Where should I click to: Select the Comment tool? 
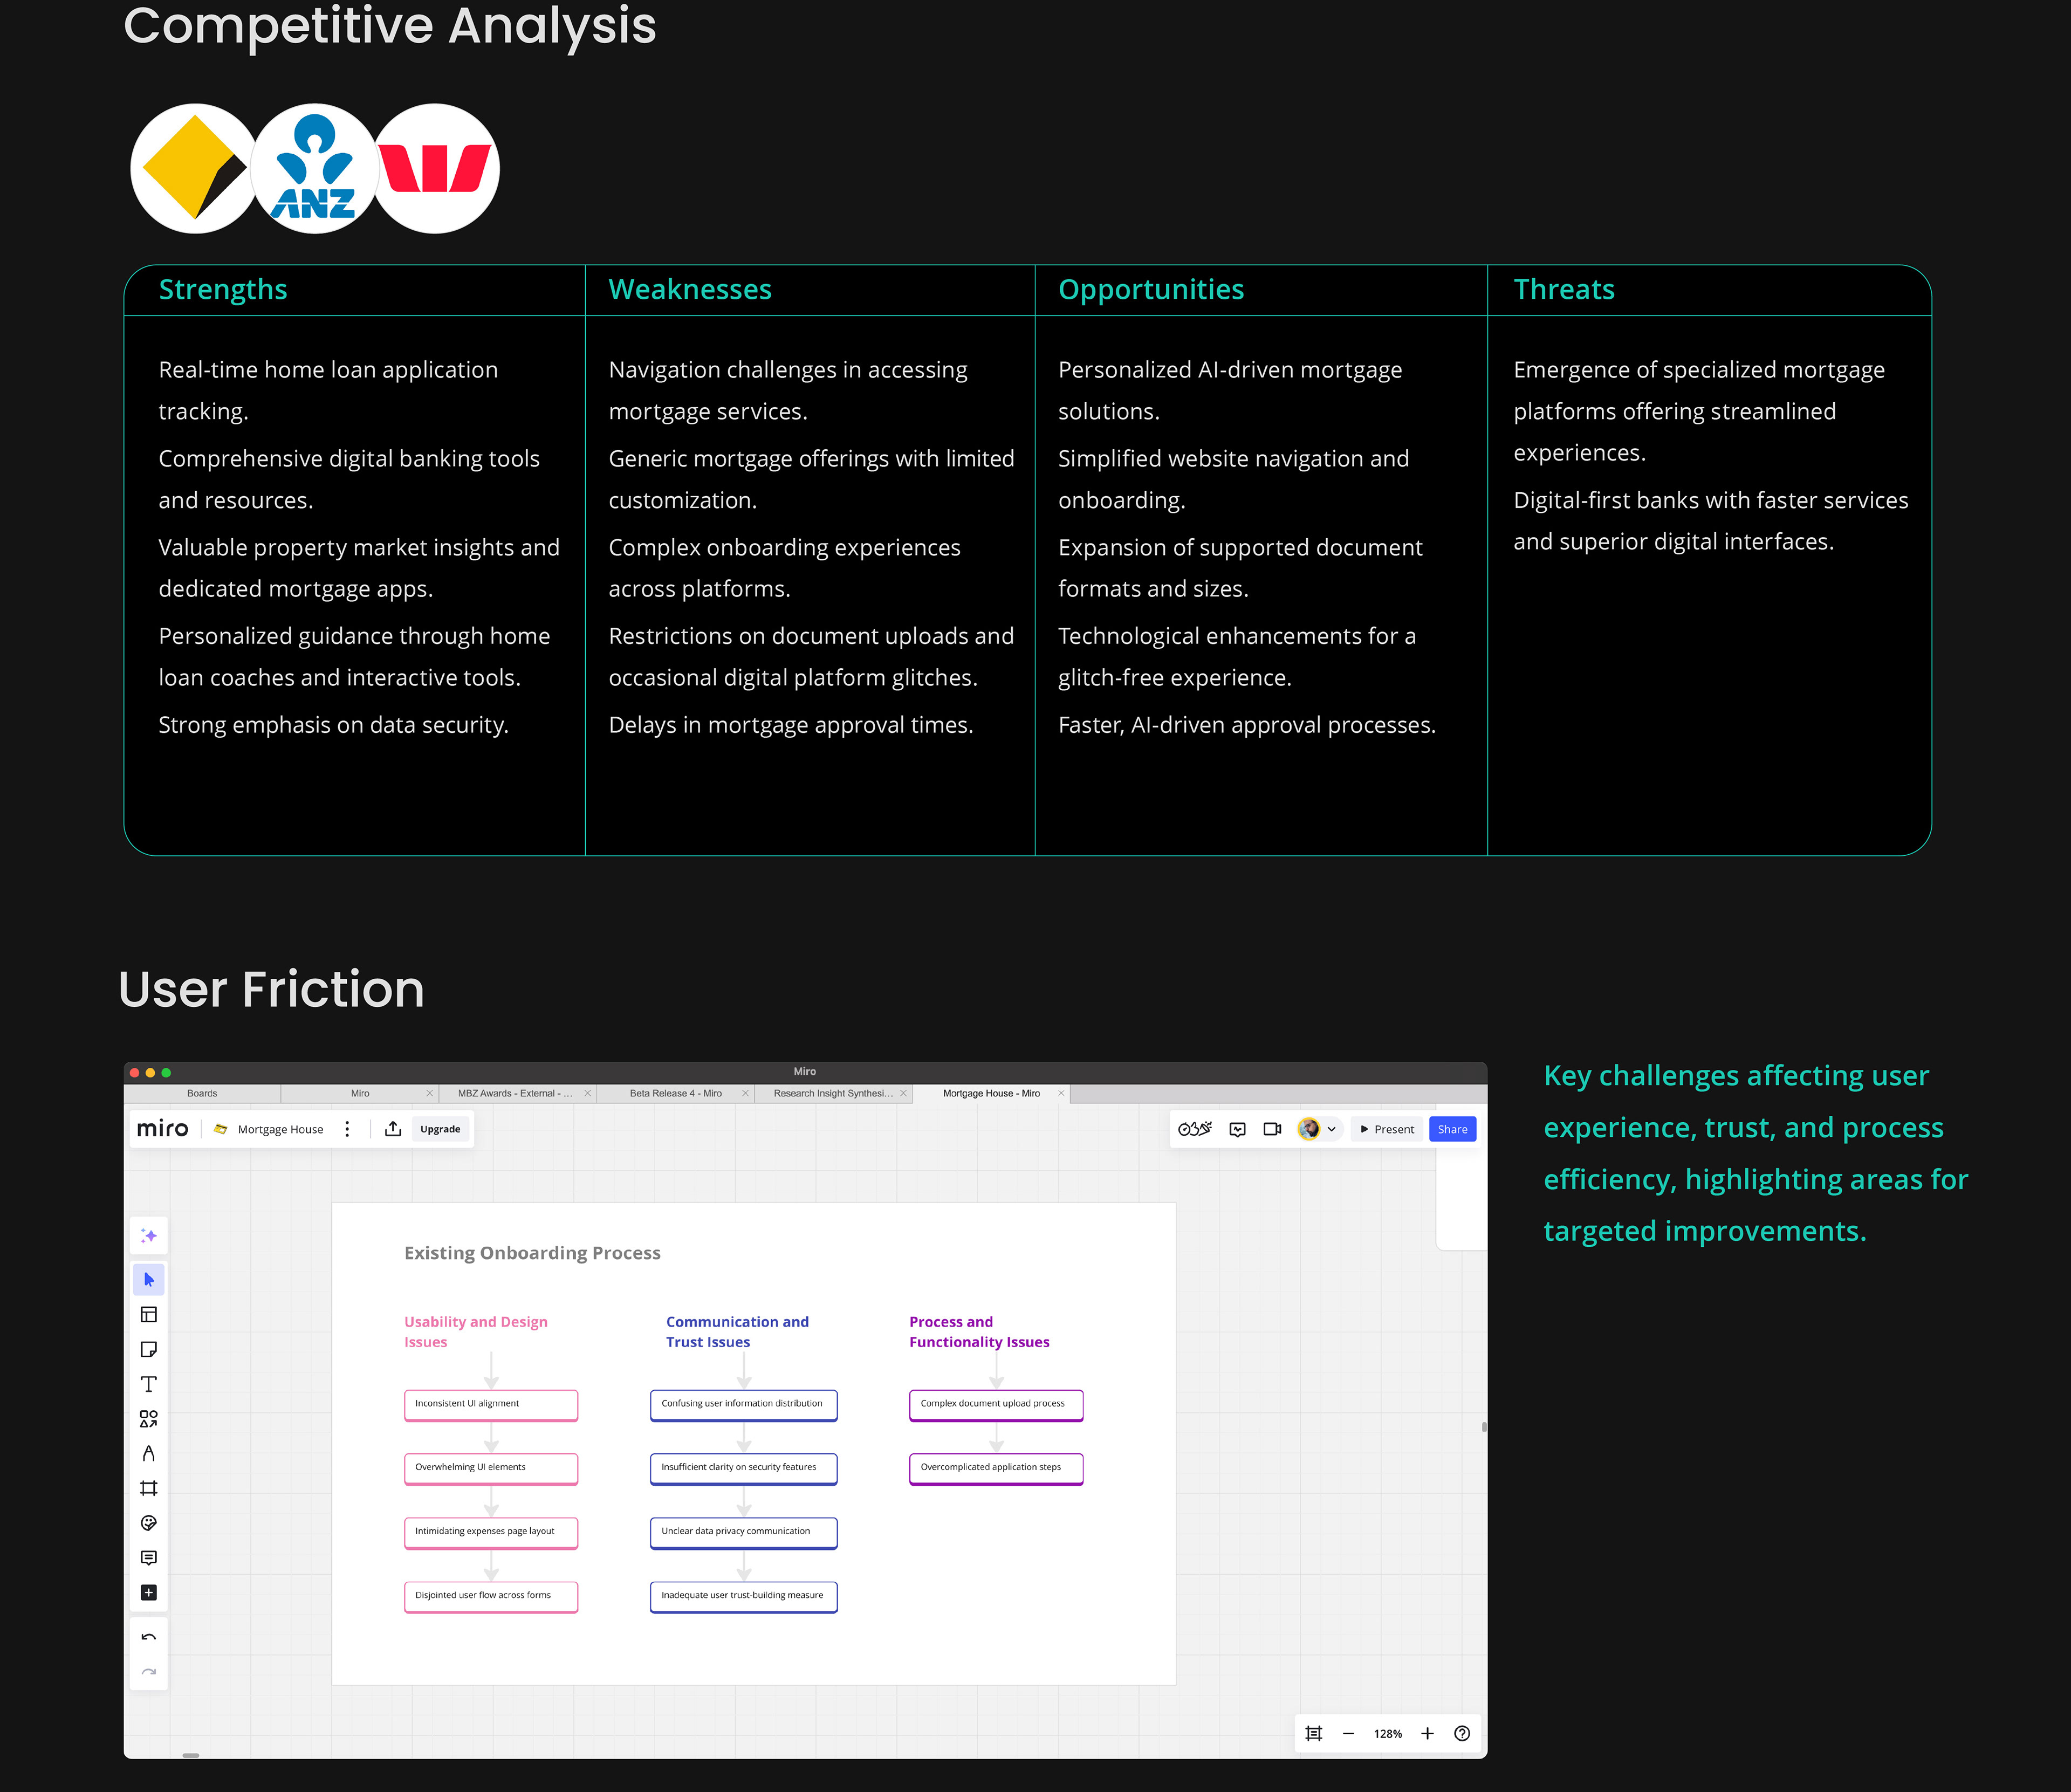149,1558
